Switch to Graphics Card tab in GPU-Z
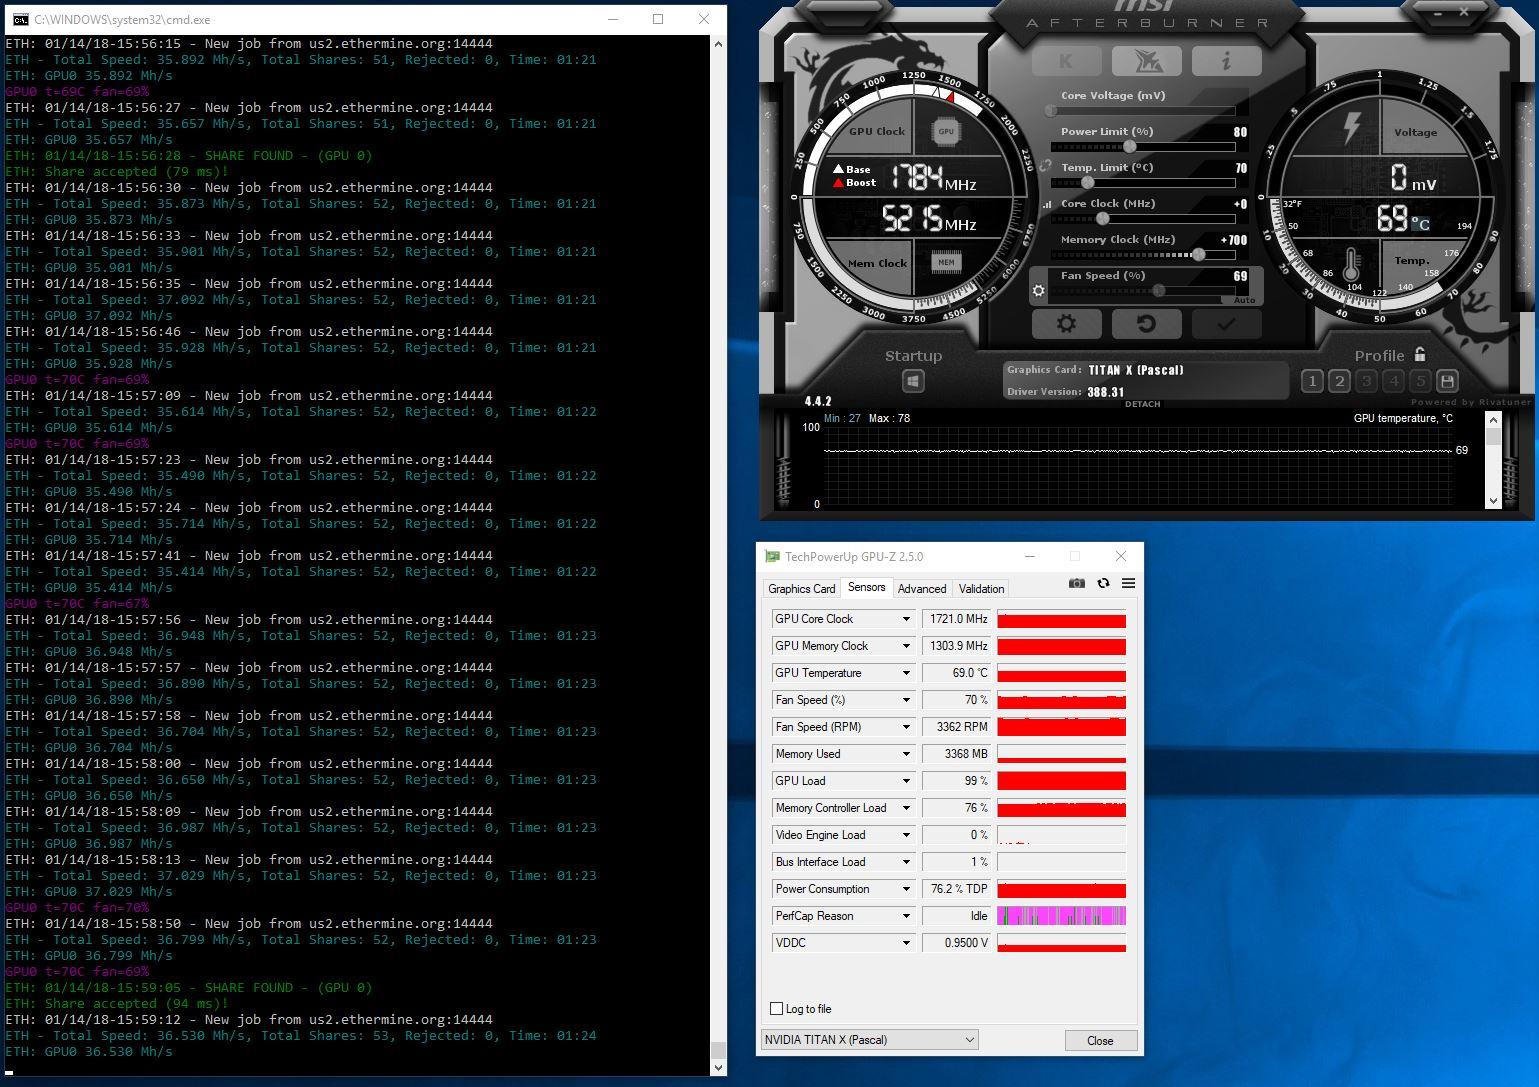 tap(801, 589)
